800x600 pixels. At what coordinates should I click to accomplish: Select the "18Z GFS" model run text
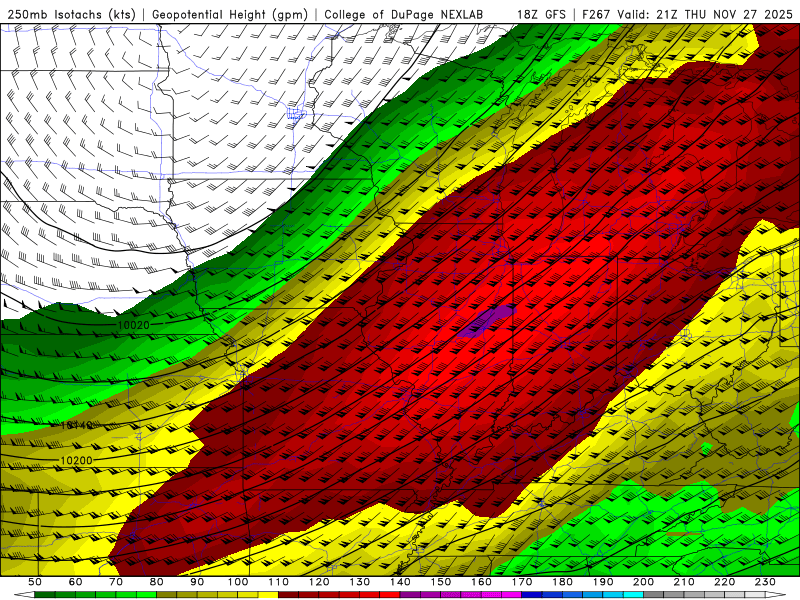(541, 14)
